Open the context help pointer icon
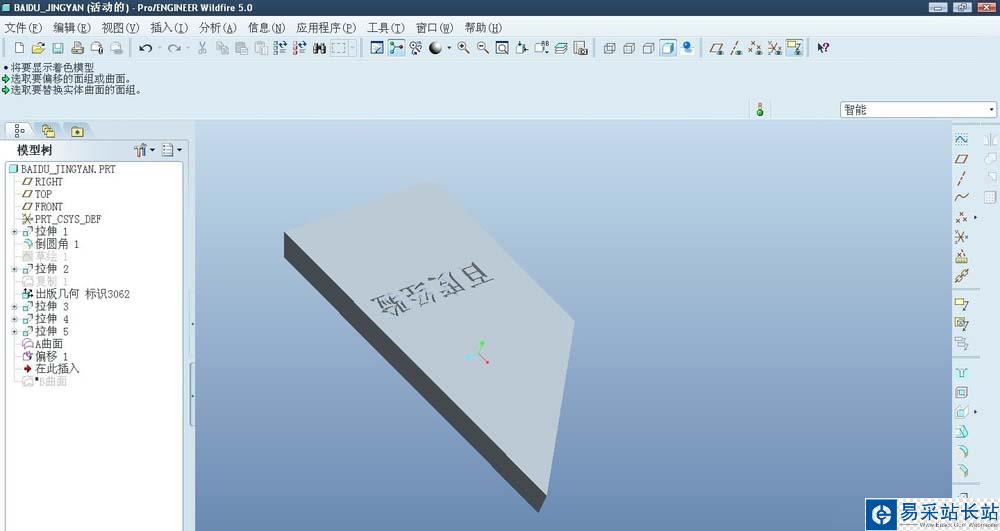Viewport: 1000px width, 531px height. pyautogui.click(x=823, y=48)
